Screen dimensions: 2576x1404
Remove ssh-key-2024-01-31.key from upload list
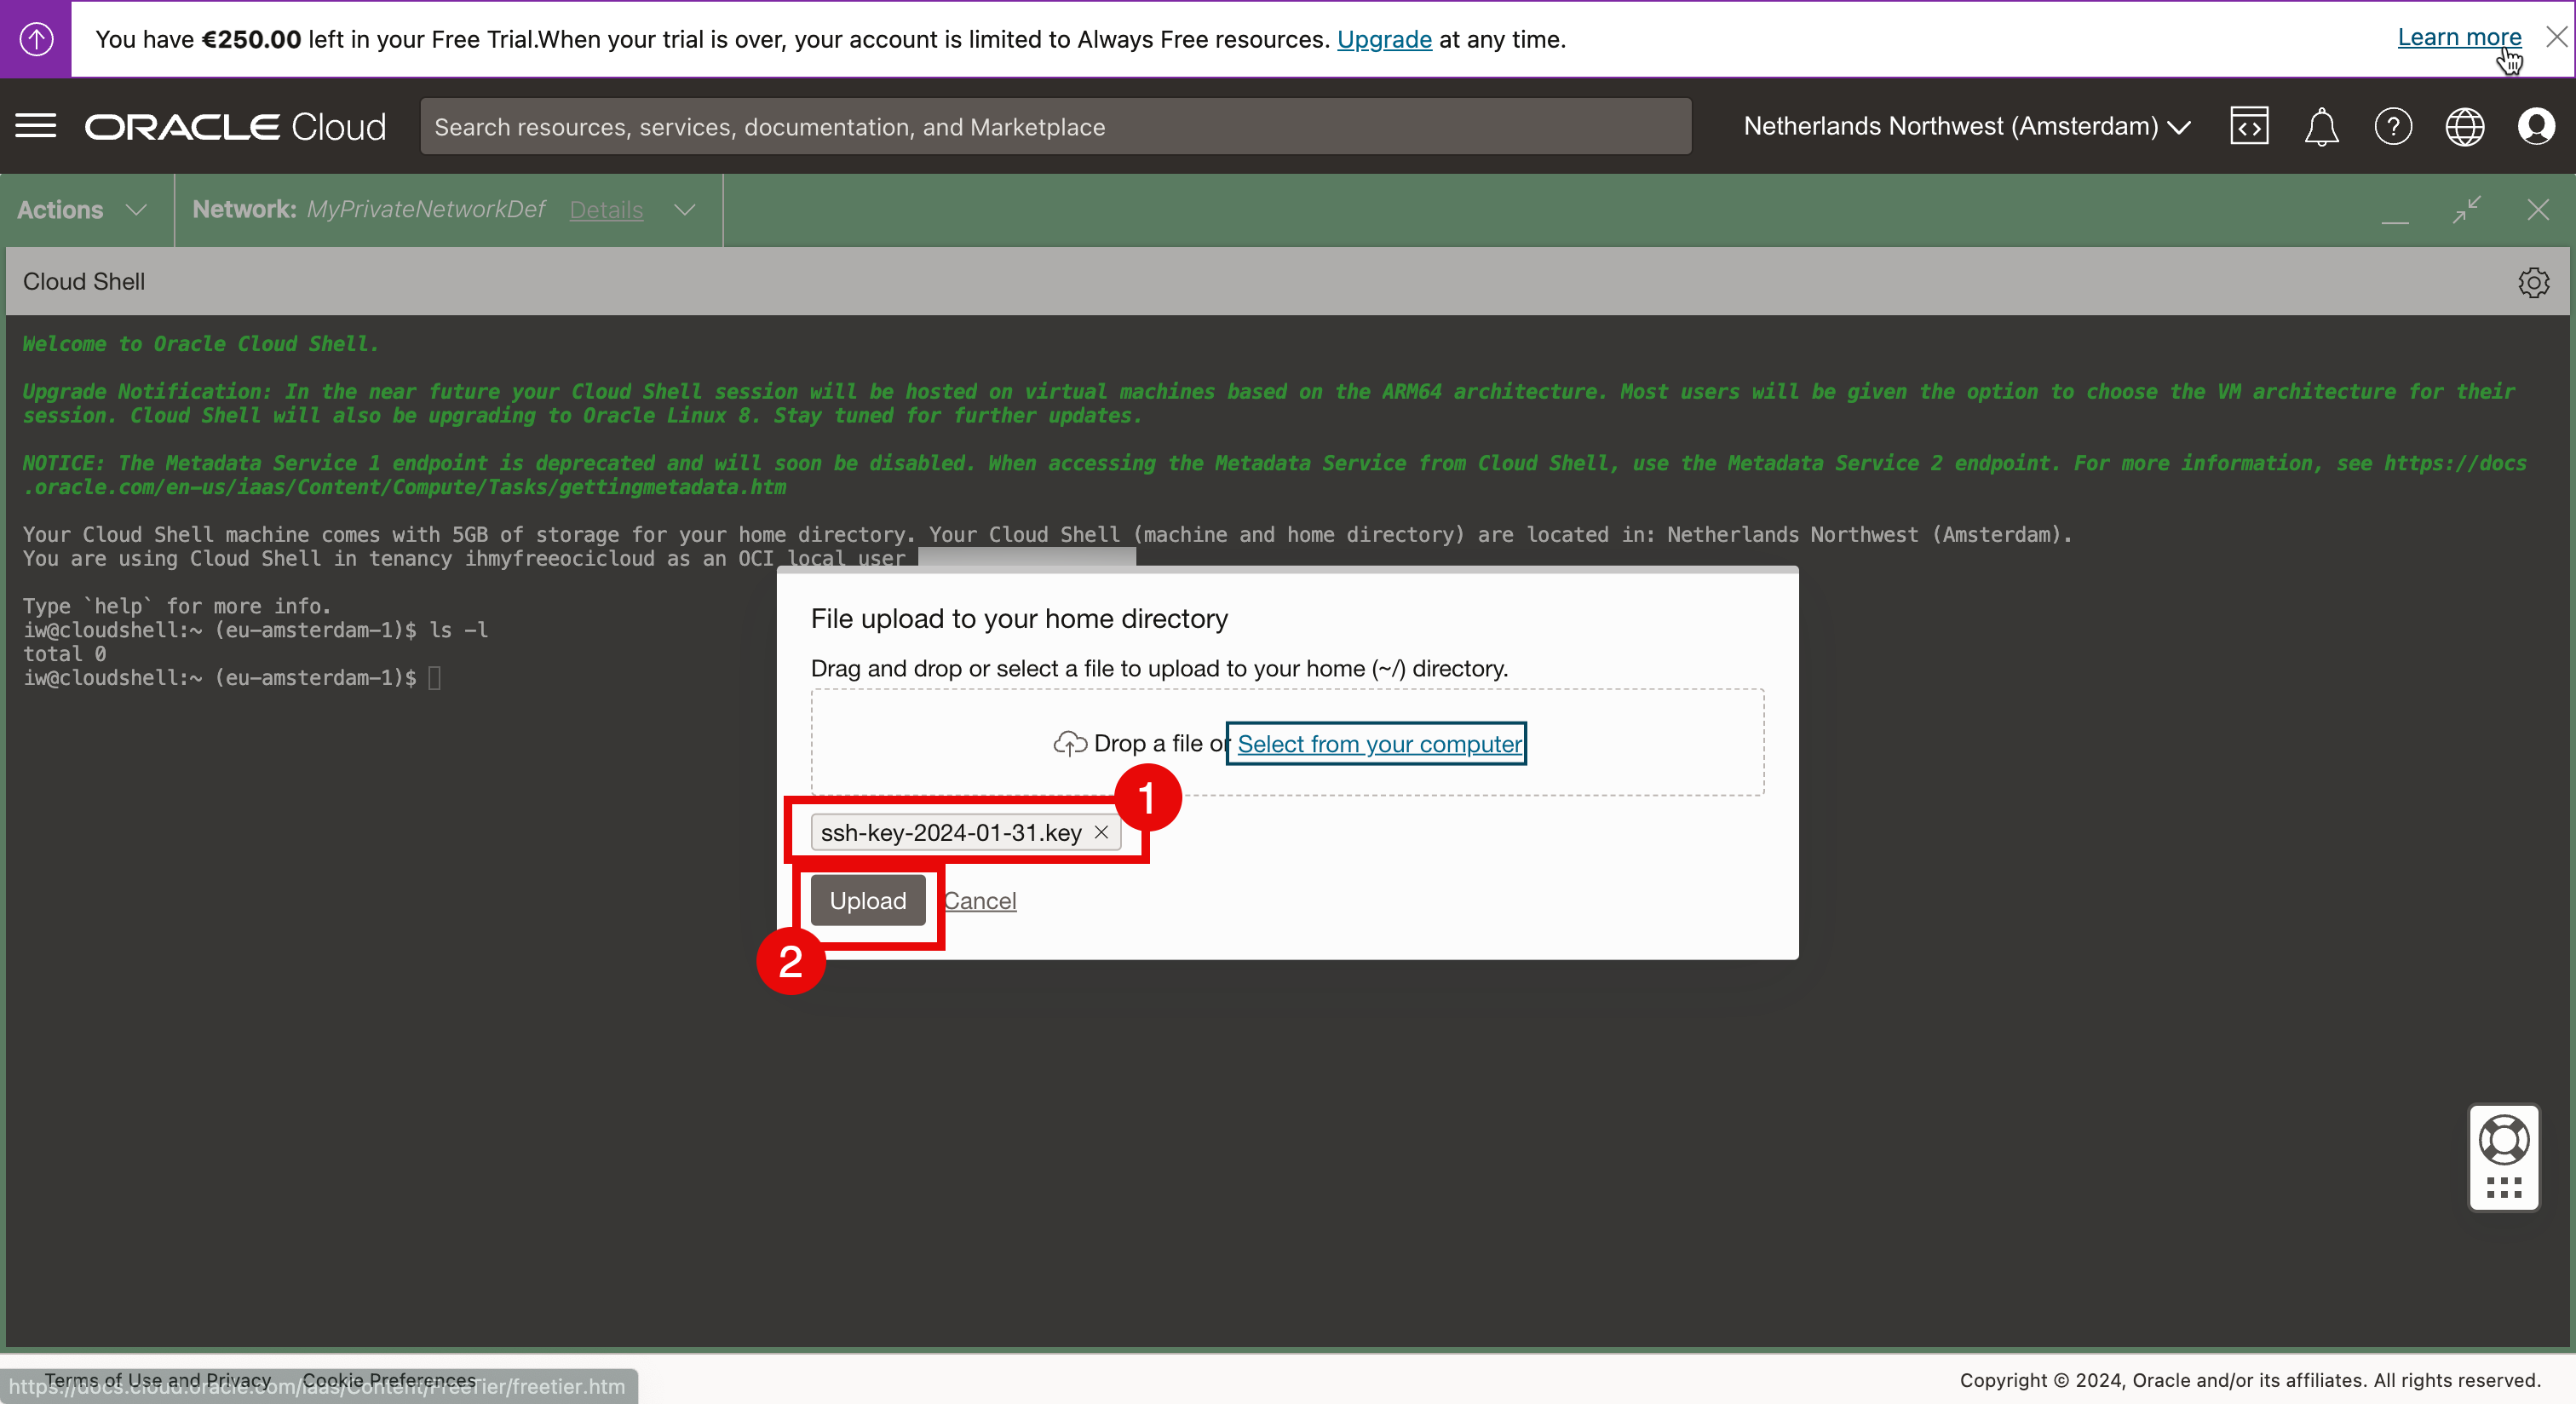[1101, 832]
